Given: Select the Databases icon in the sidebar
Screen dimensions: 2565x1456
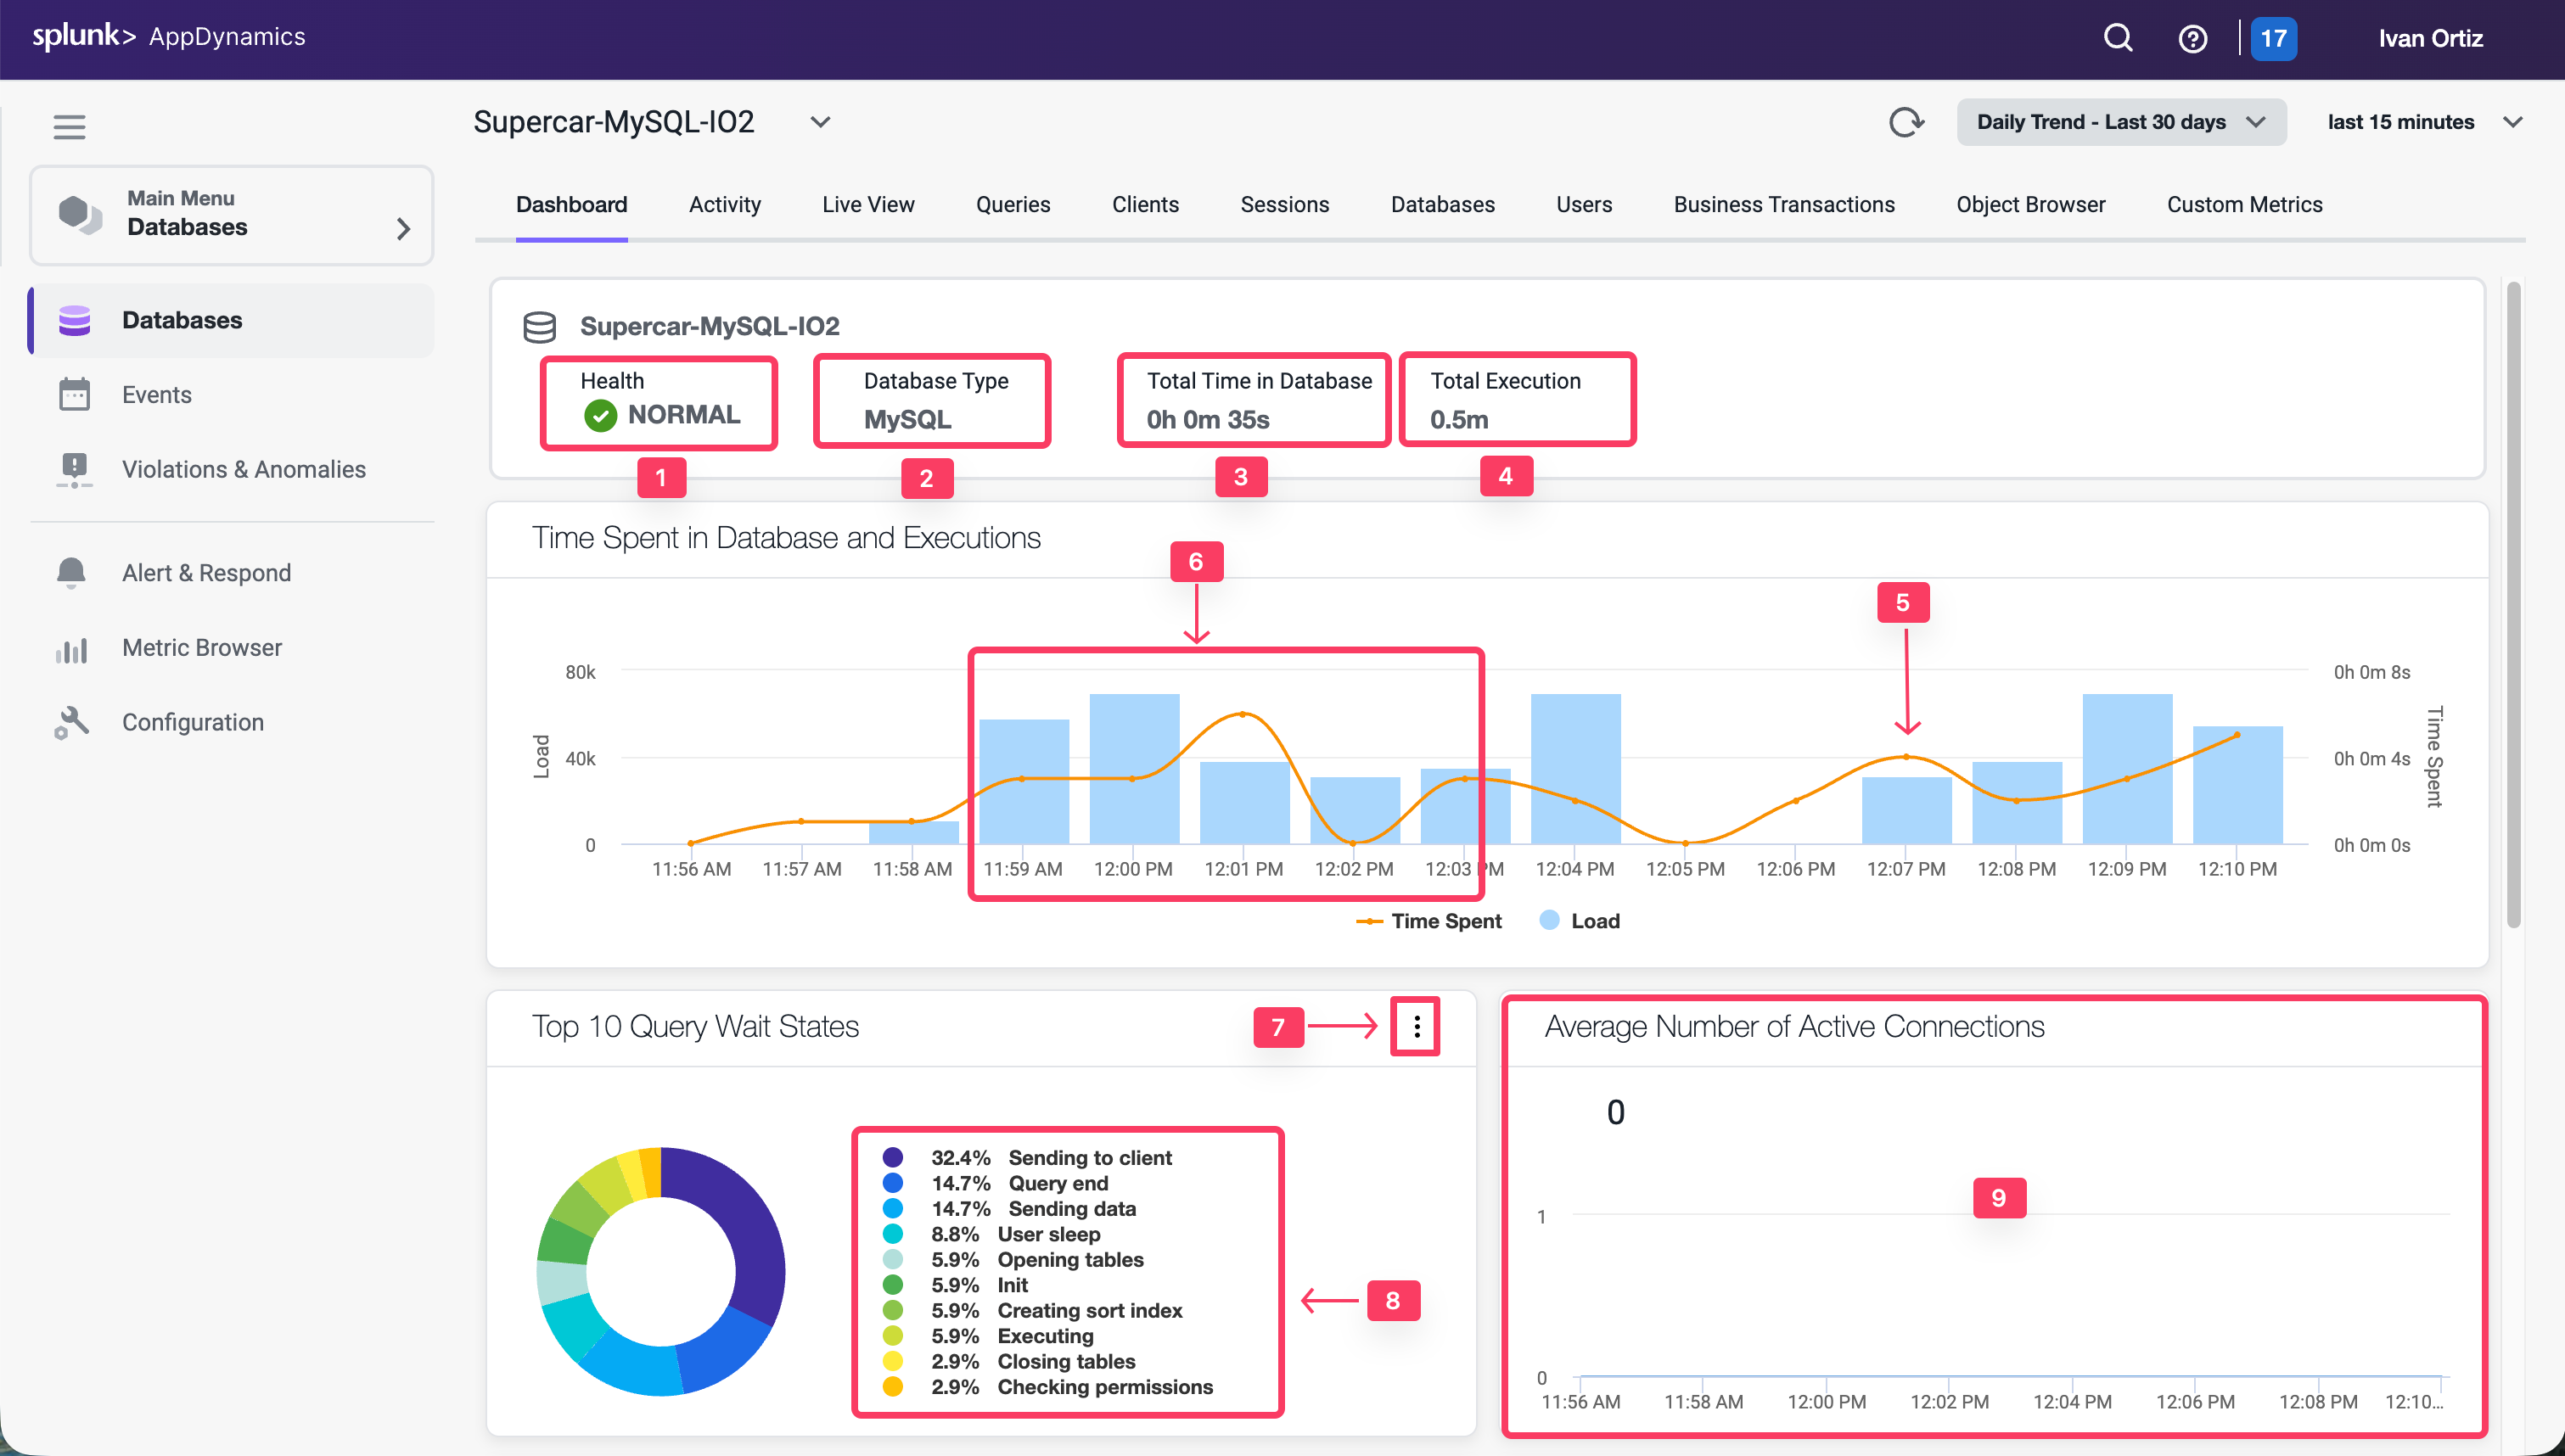Looking at the screenshot, I should 75,319.
